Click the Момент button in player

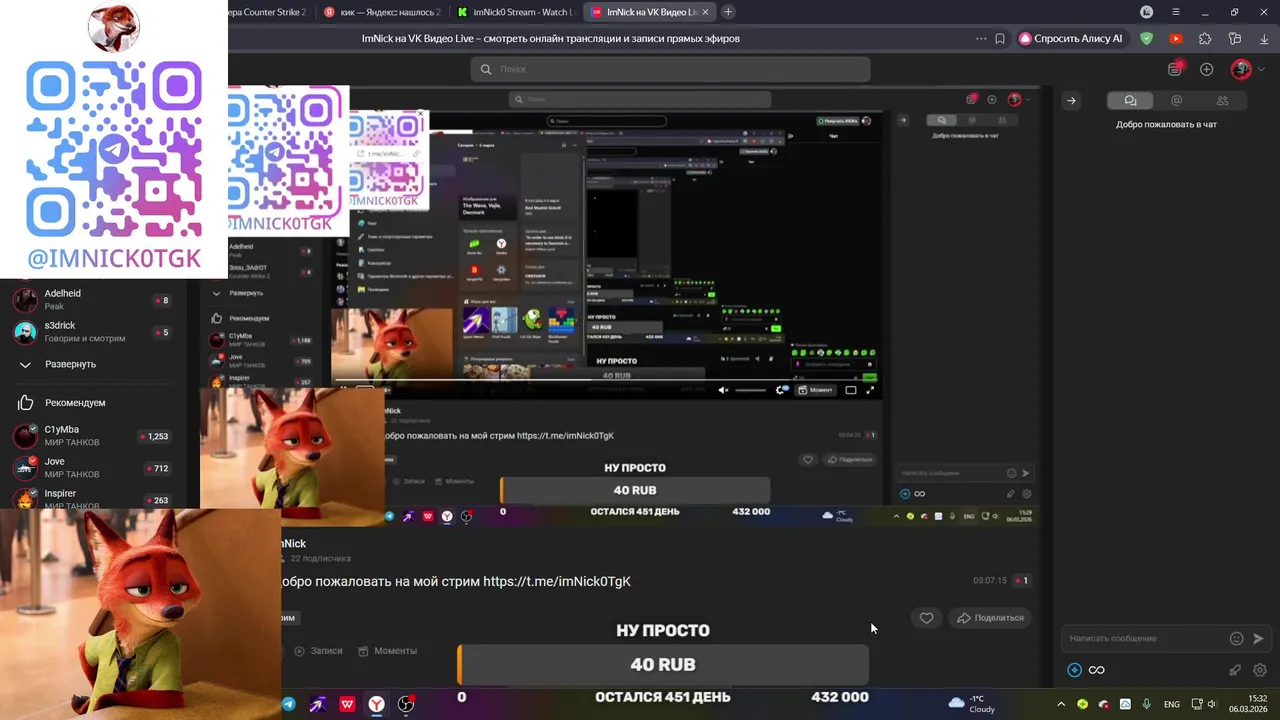pyautogui.click(x=815, y=390)
